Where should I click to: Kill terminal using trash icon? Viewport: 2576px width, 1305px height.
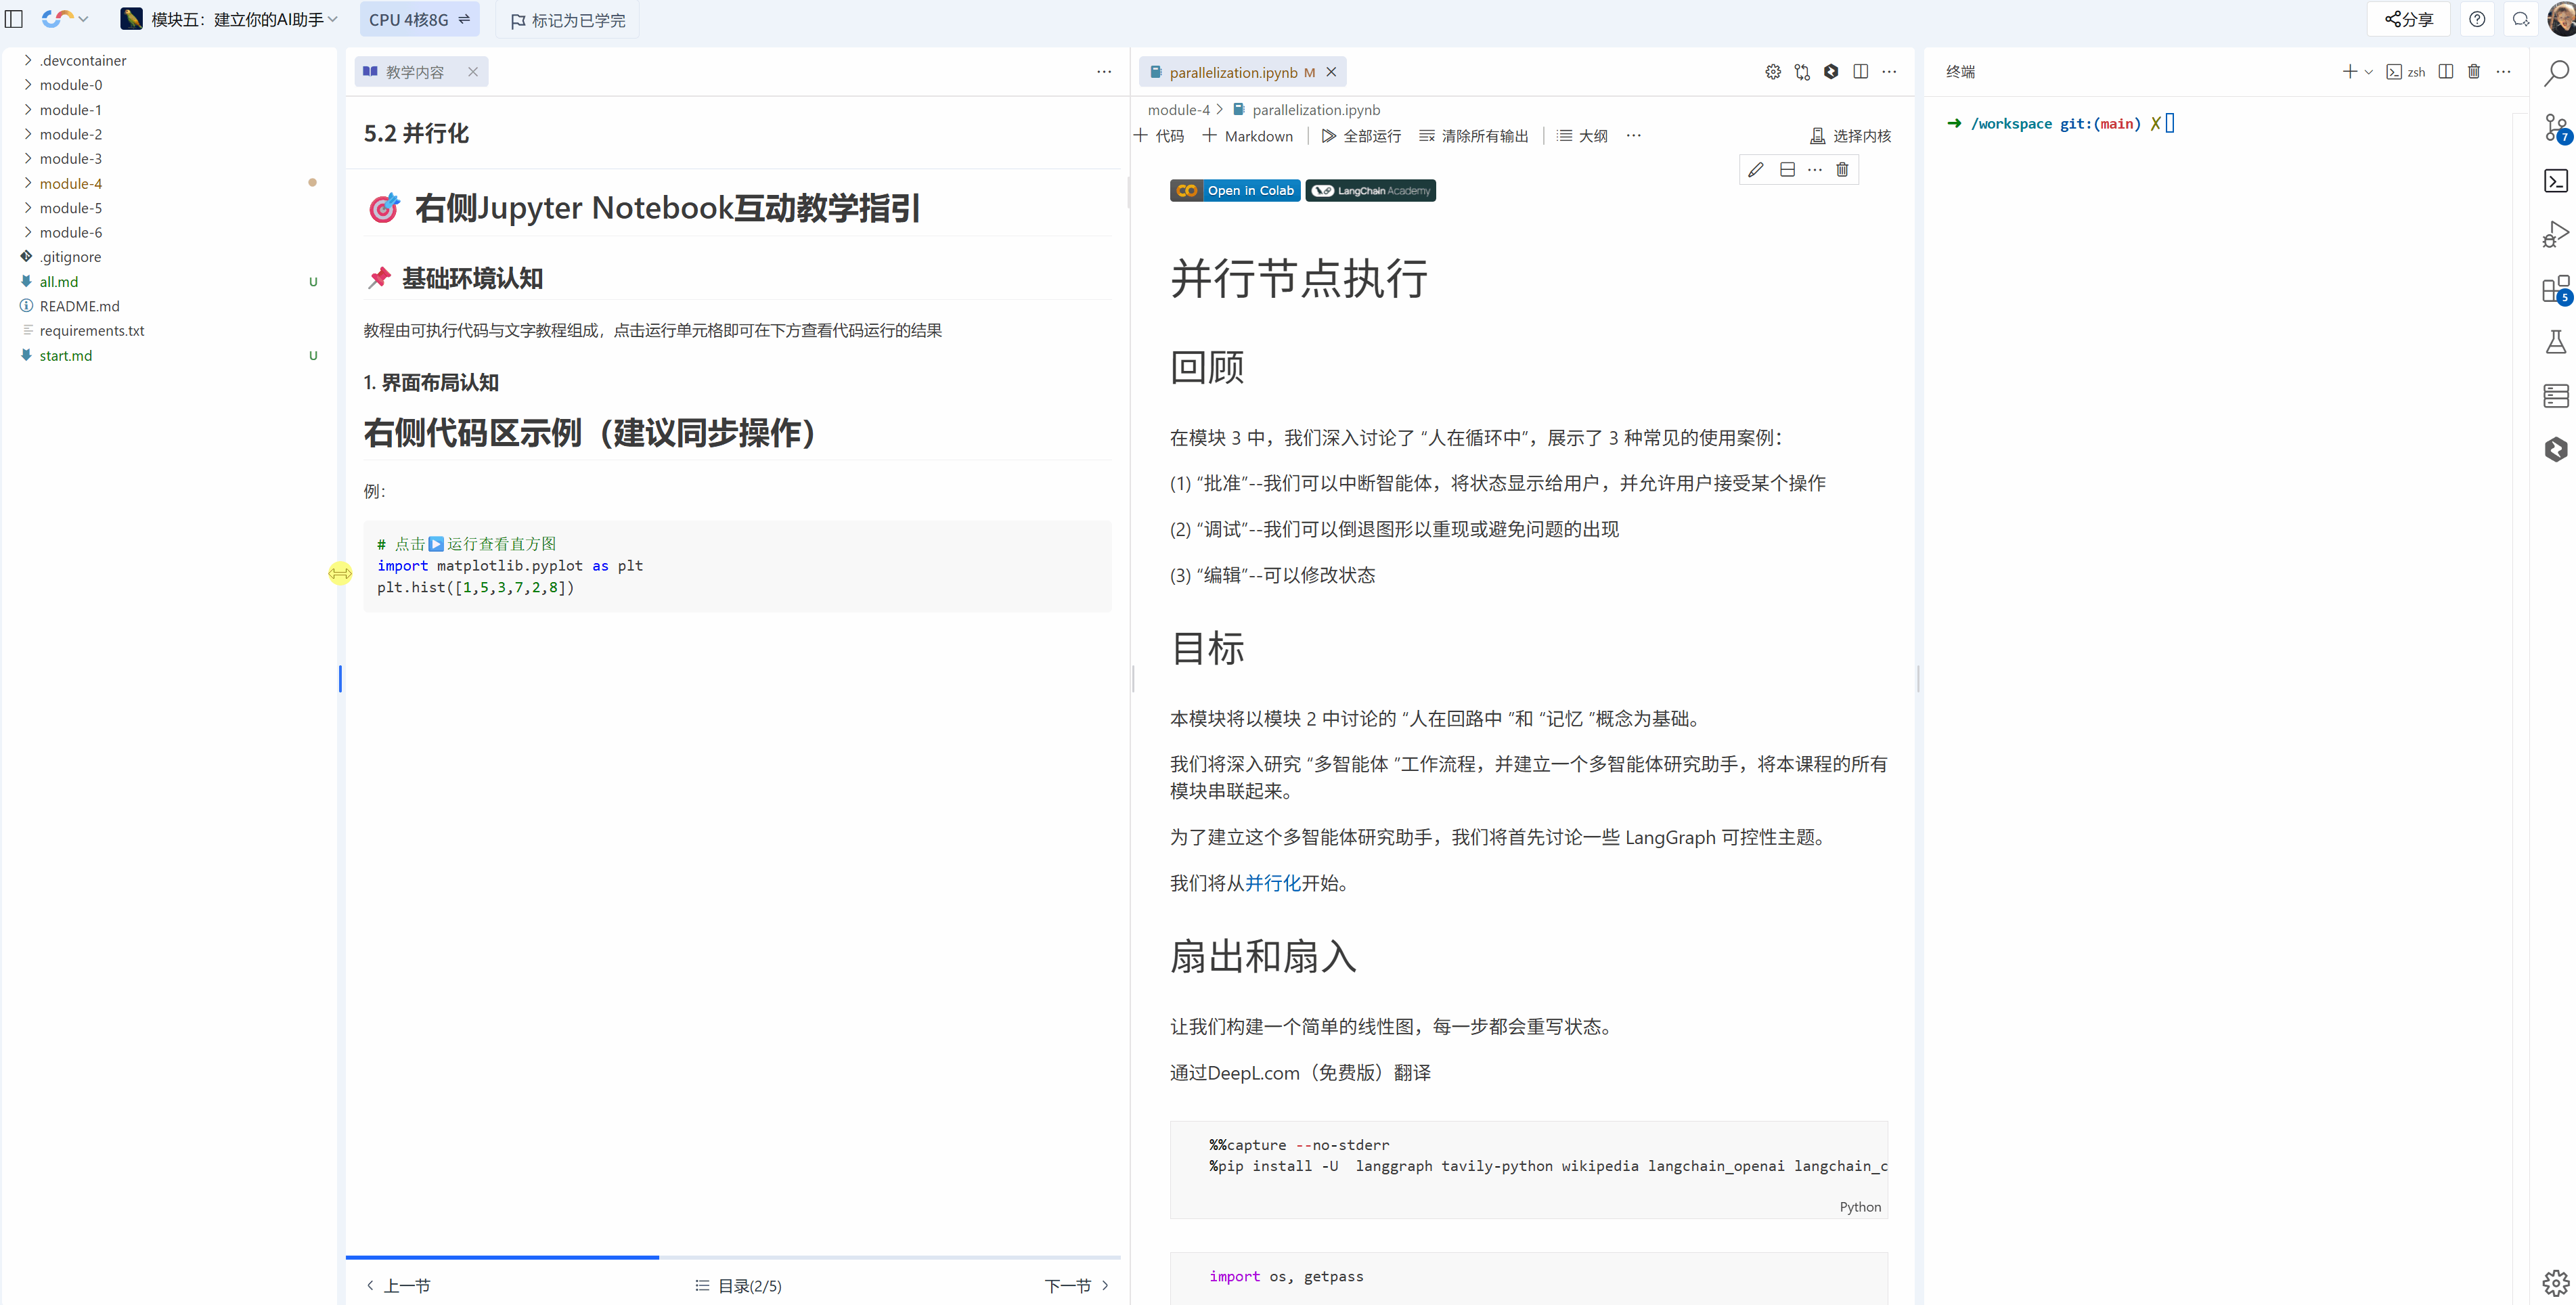tap(2473, 72)
